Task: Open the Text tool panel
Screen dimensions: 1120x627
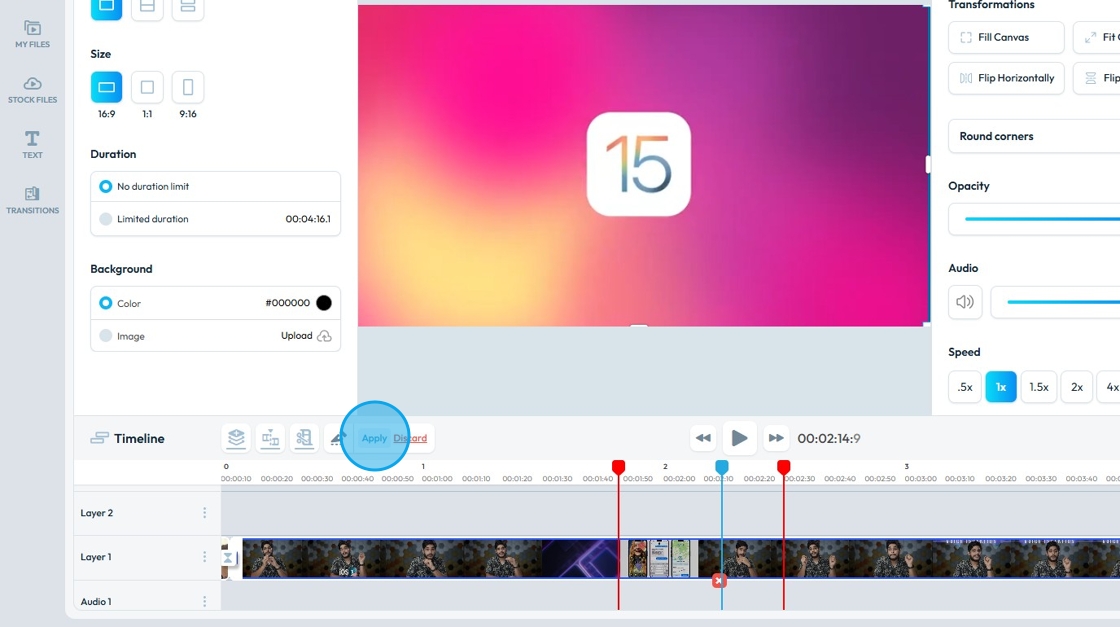Action: pos(32,144)
